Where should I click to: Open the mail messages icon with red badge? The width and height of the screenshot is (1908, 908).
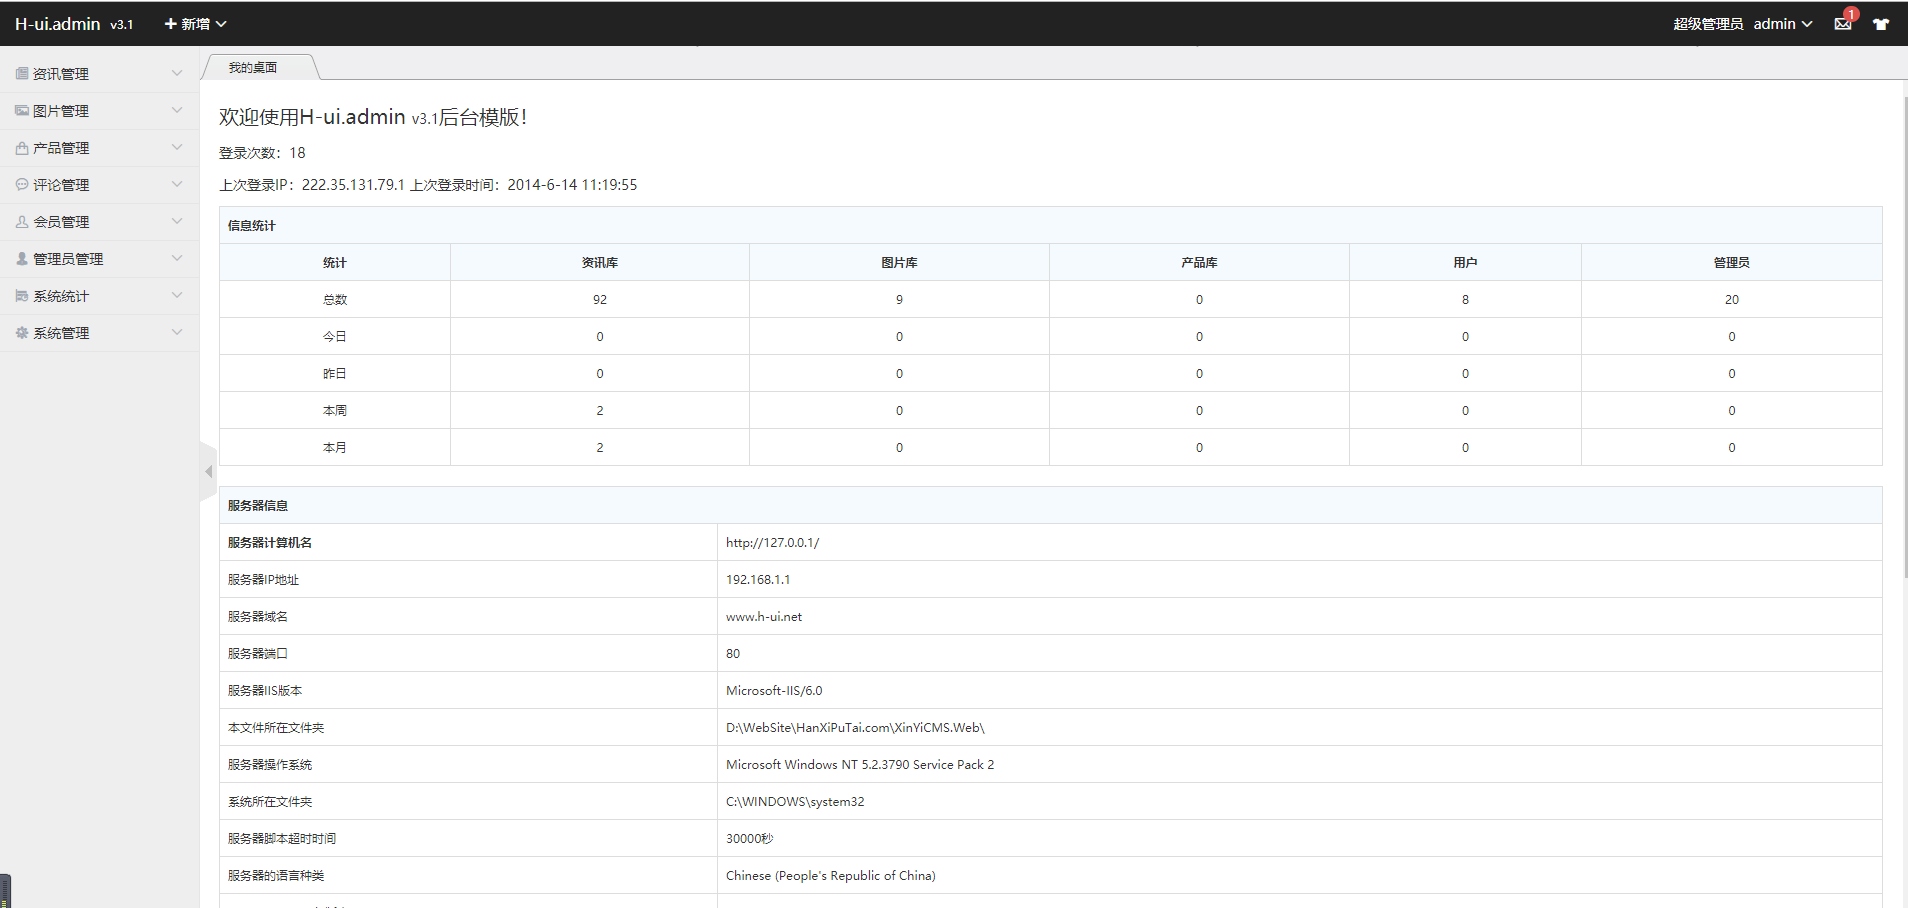click(1843, 24)
